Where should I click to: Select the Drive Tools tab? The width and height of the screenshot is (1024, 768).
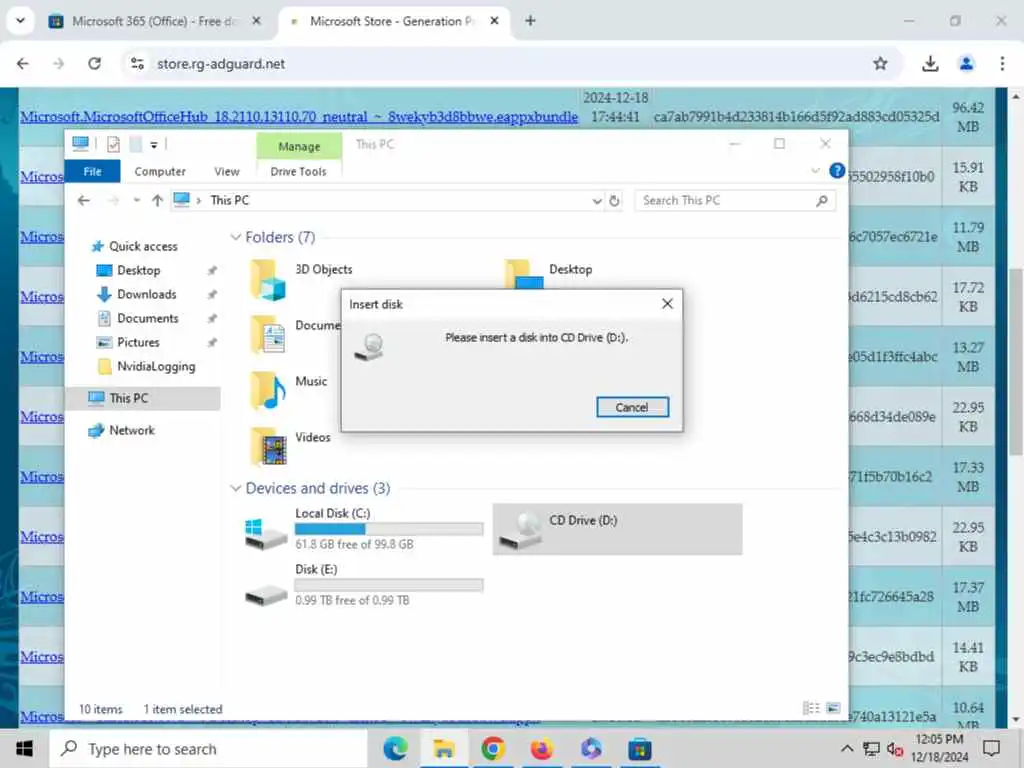point(298,171)
